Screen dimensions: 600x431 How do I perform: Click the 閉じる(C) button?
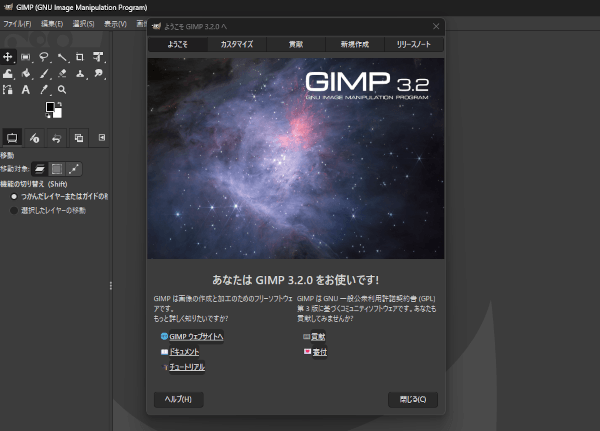[412, 399]
